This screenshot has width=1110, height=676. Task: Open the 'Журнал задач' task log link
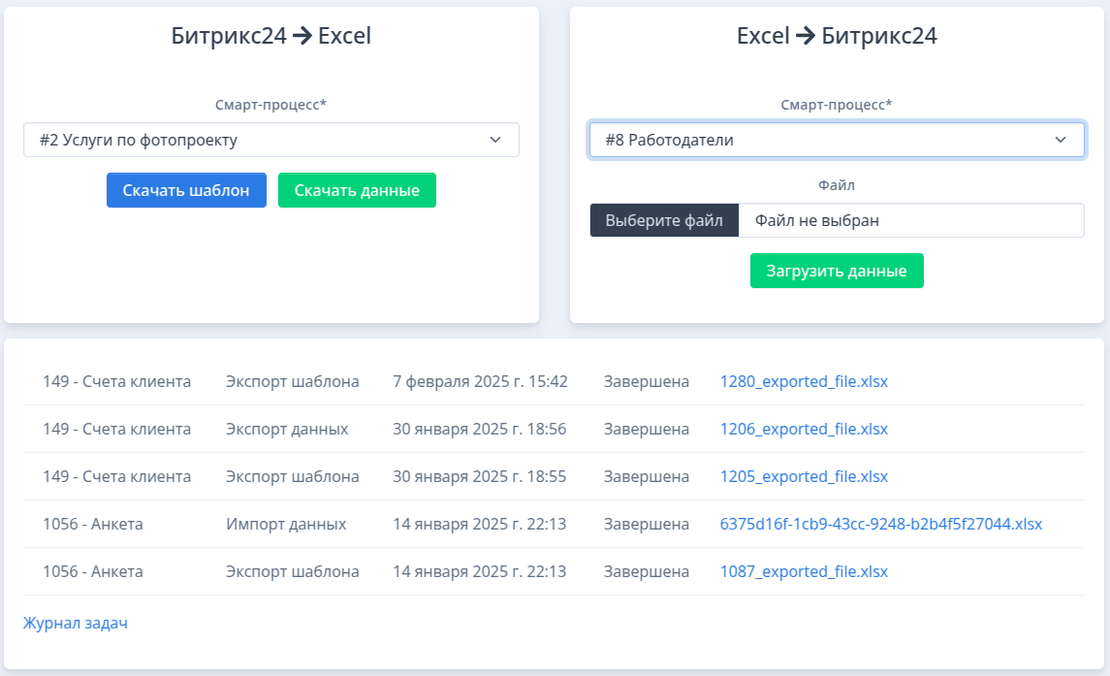(75, 623)
